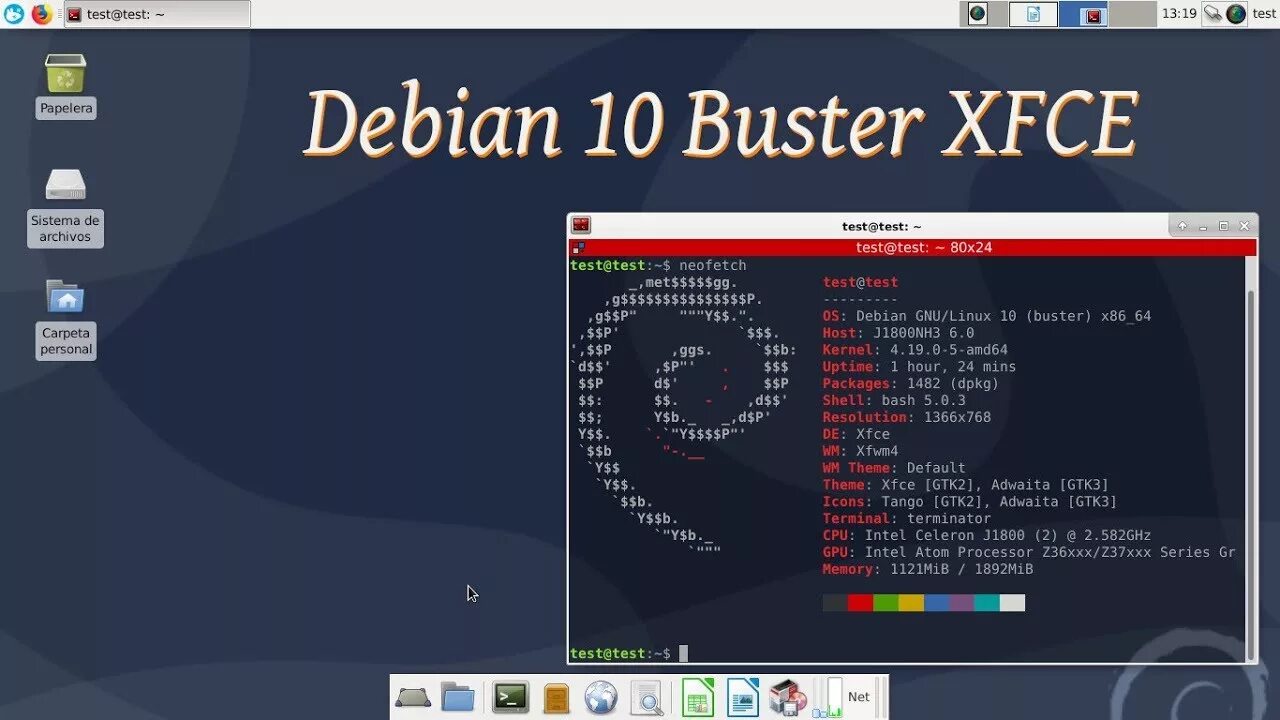Open the Terminator group icon in red titlebar
1280x720 pixels.
pos(578,247)
